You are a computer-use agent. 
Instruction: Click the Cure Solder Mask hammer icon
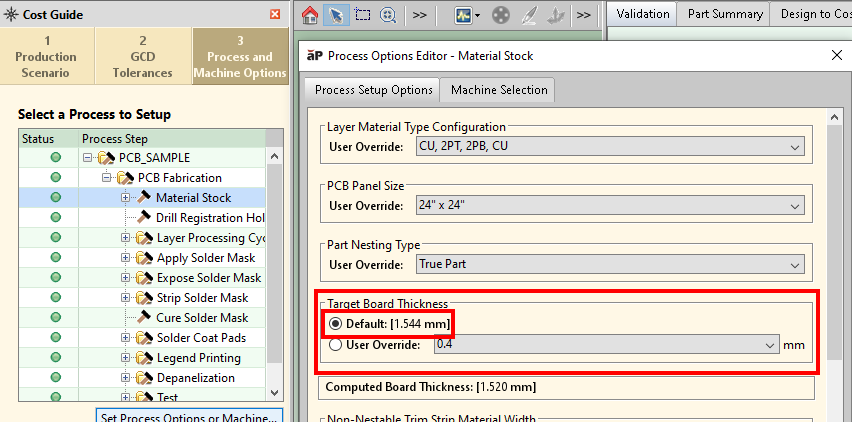click(144, 317)
